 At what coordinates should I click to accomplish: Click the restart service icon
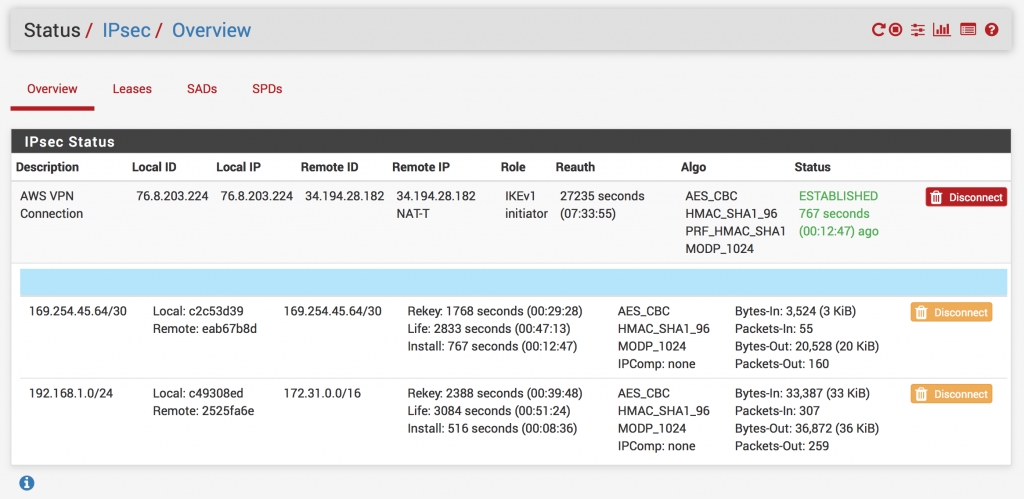(x=878, y=30)
